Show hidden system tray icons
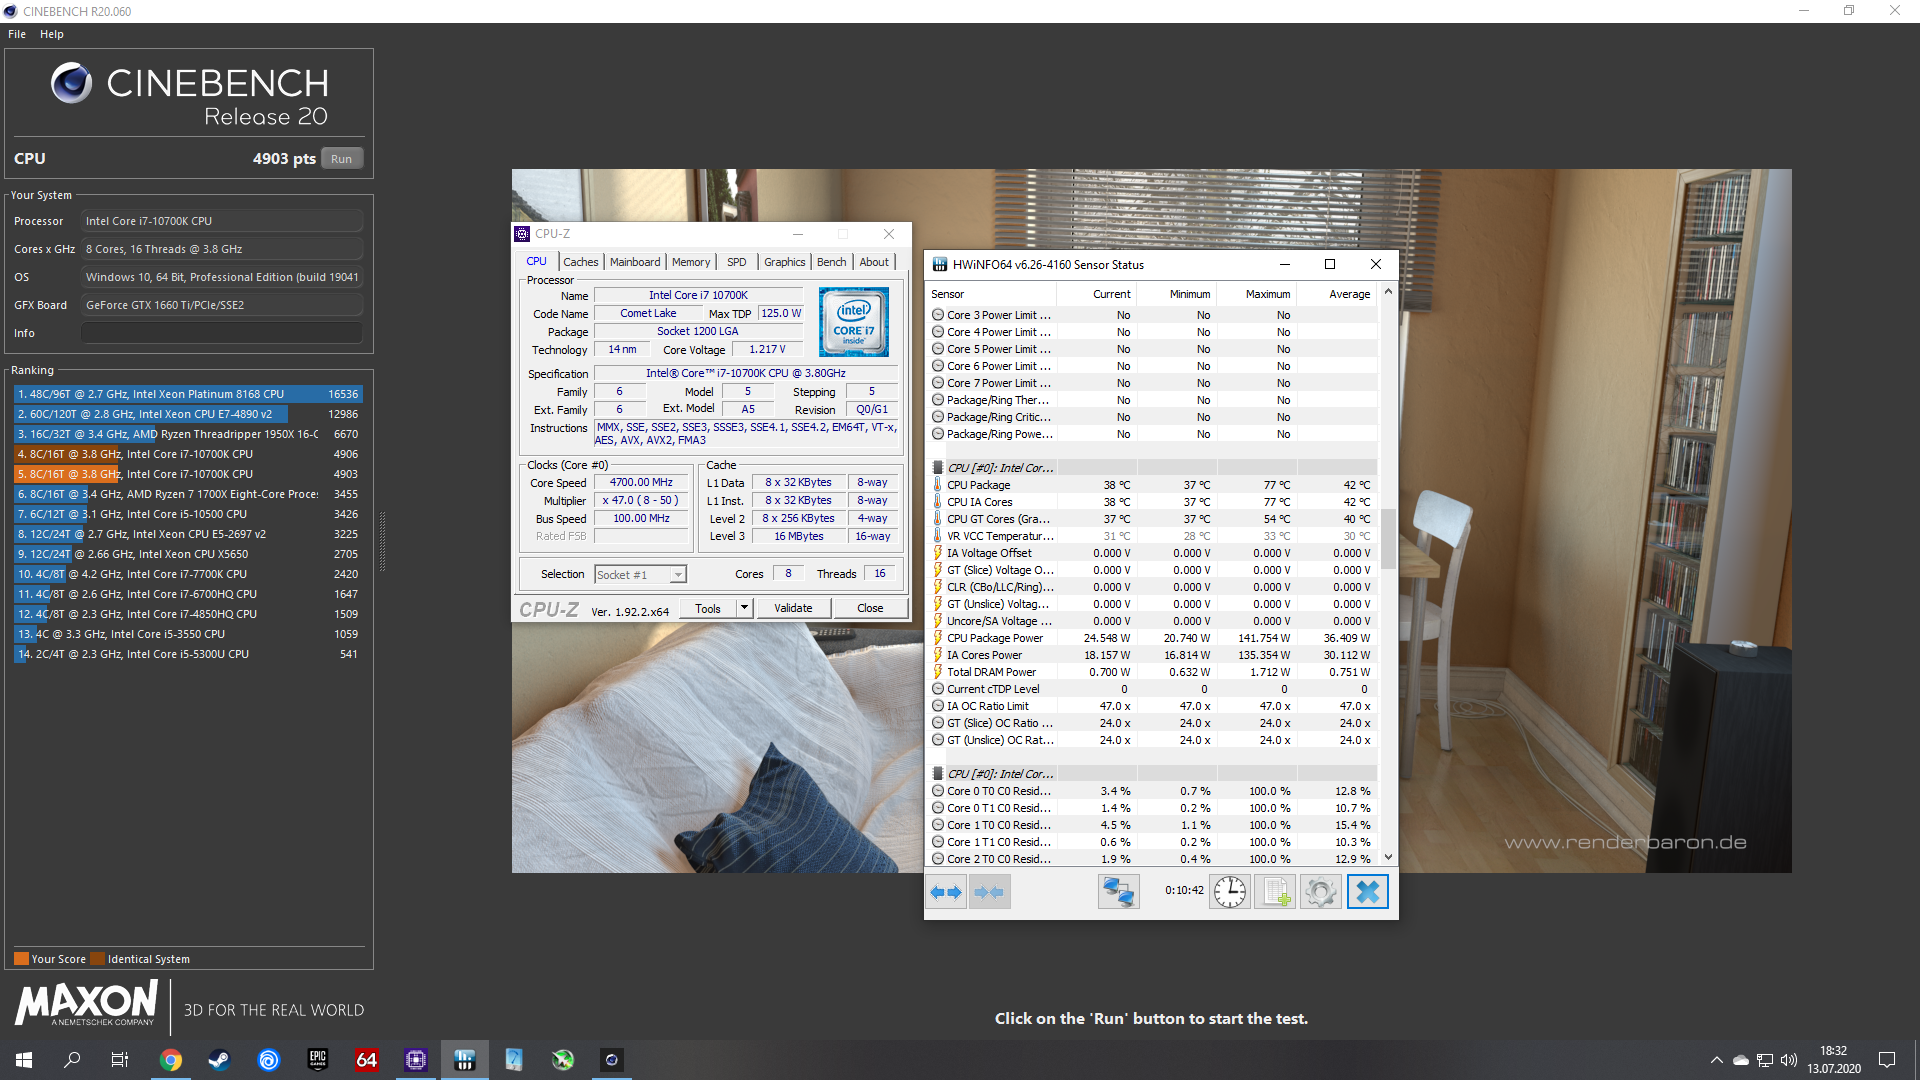This screenshot has height=1080, width=1920. [x=1717, y=1060]
